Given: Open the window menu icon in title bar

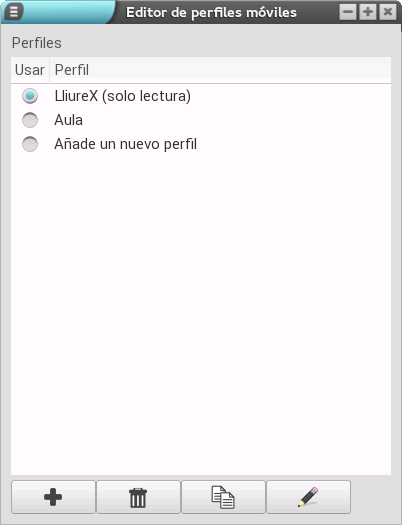Looking at the screenshot, I should tap(14, 12).
